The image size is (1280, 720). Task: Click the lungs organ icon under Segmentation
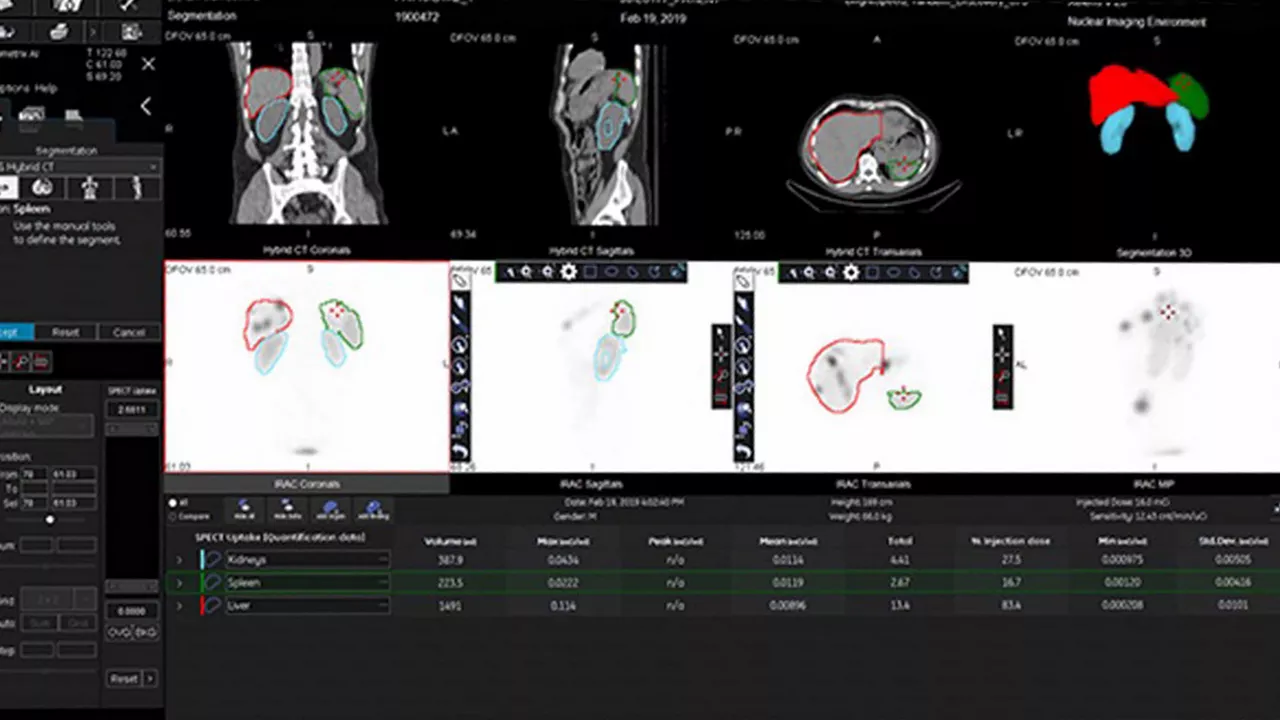coord(42,188)
